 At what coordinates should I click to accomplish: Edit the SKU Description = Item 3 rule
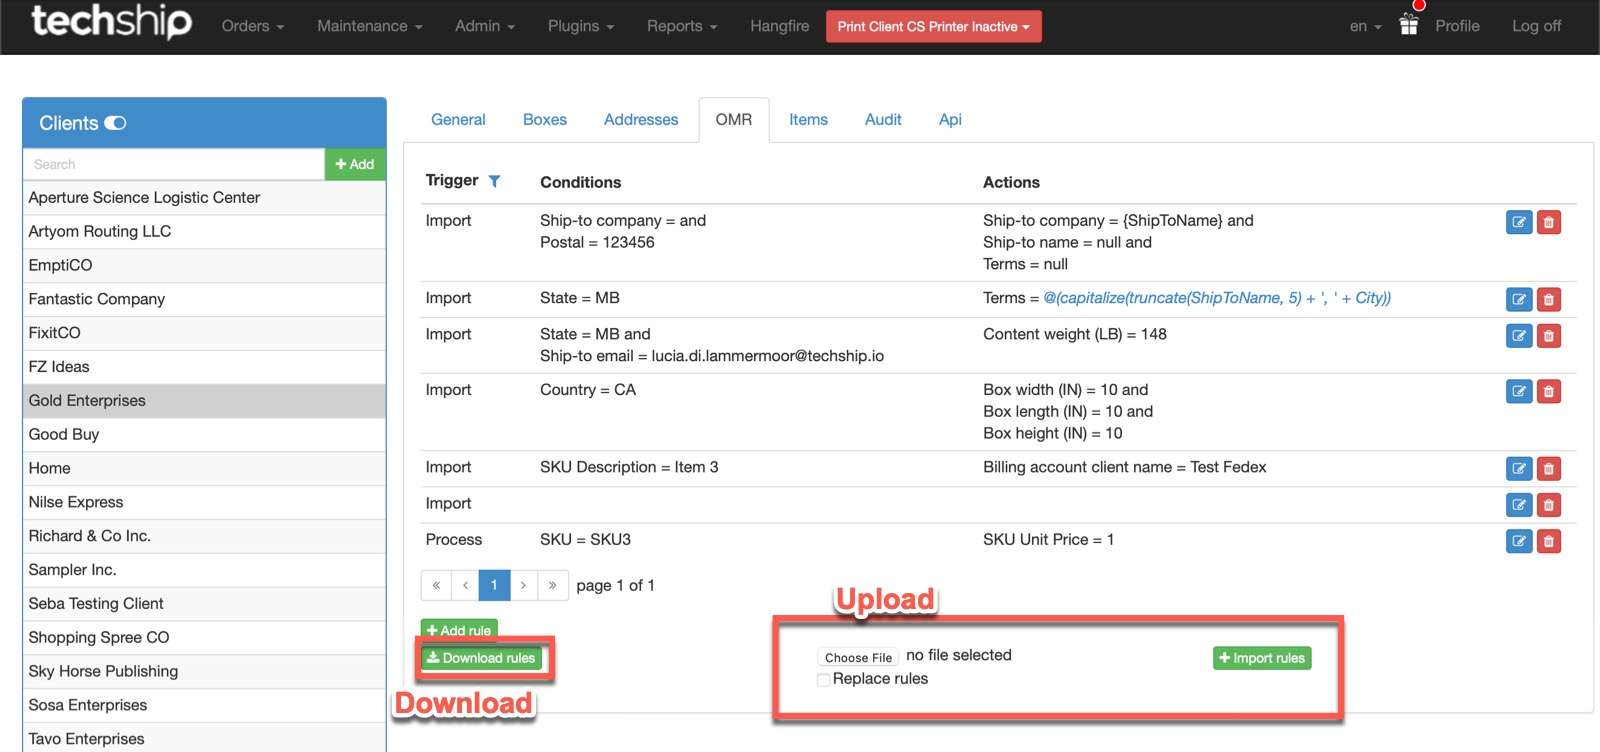click(1518, 468)
